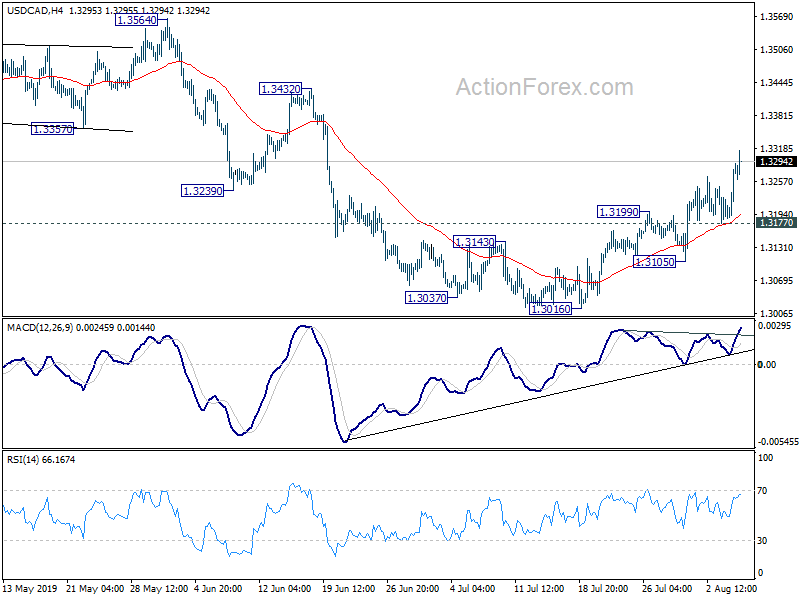Click the 1.32570 price axis value
The height and width of the screenshot is (600, 800).
pos(777,182)
